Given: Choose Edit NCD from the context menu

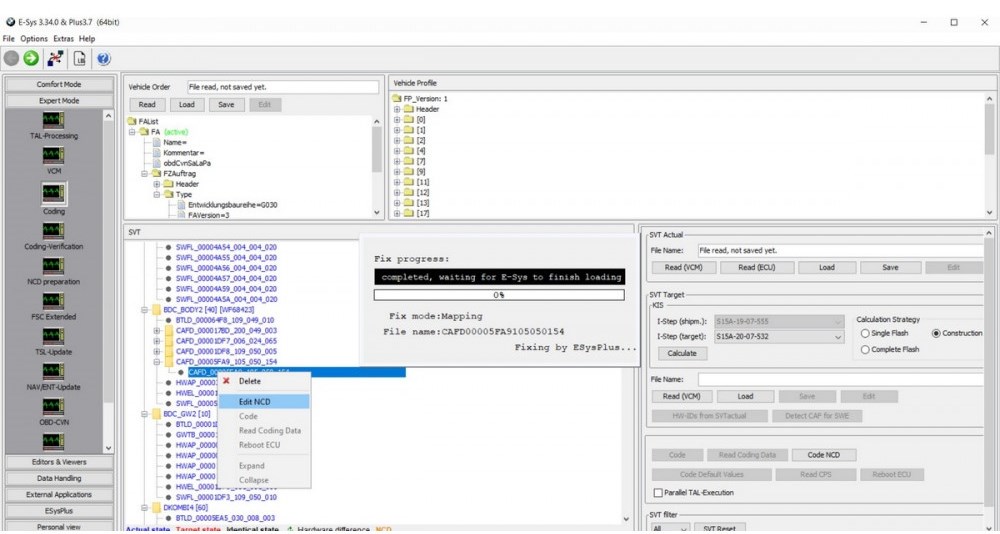Looking at the screenshot, I should [x=255, y=401].
